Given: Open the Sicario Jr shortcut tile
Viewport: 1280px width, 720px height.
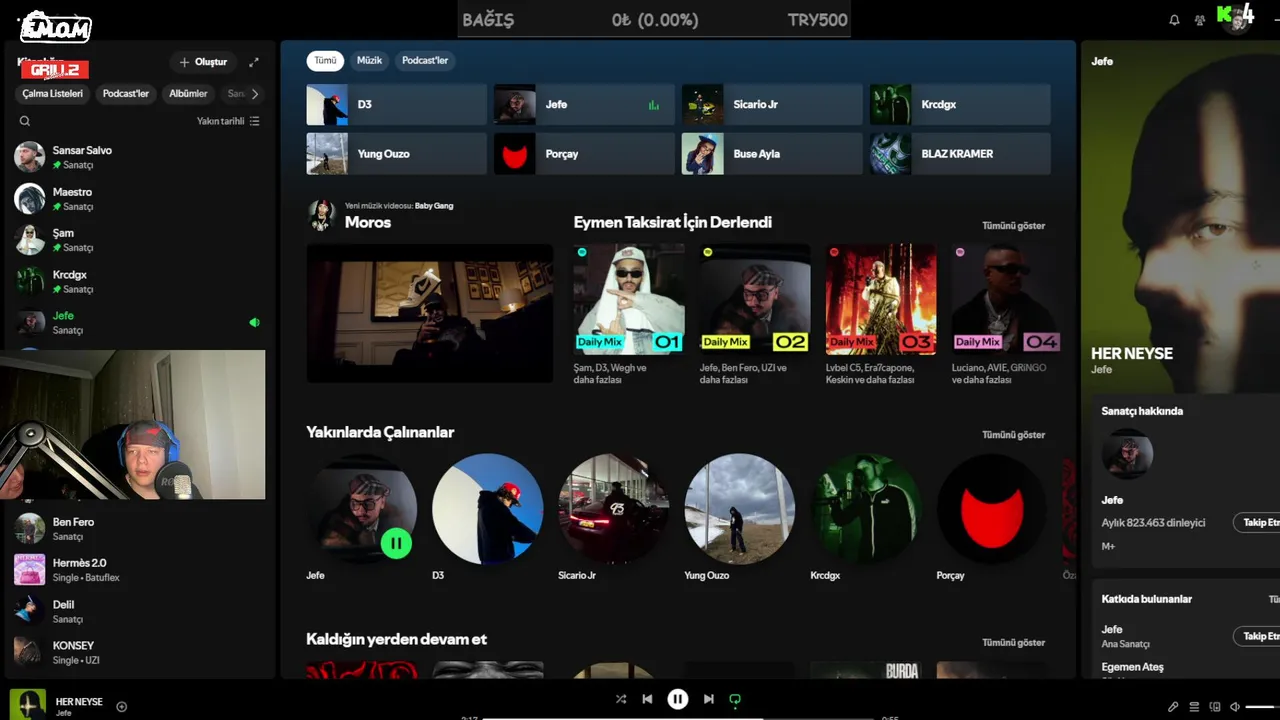Looking at the screenshot, I should click(x=772, y=105).
